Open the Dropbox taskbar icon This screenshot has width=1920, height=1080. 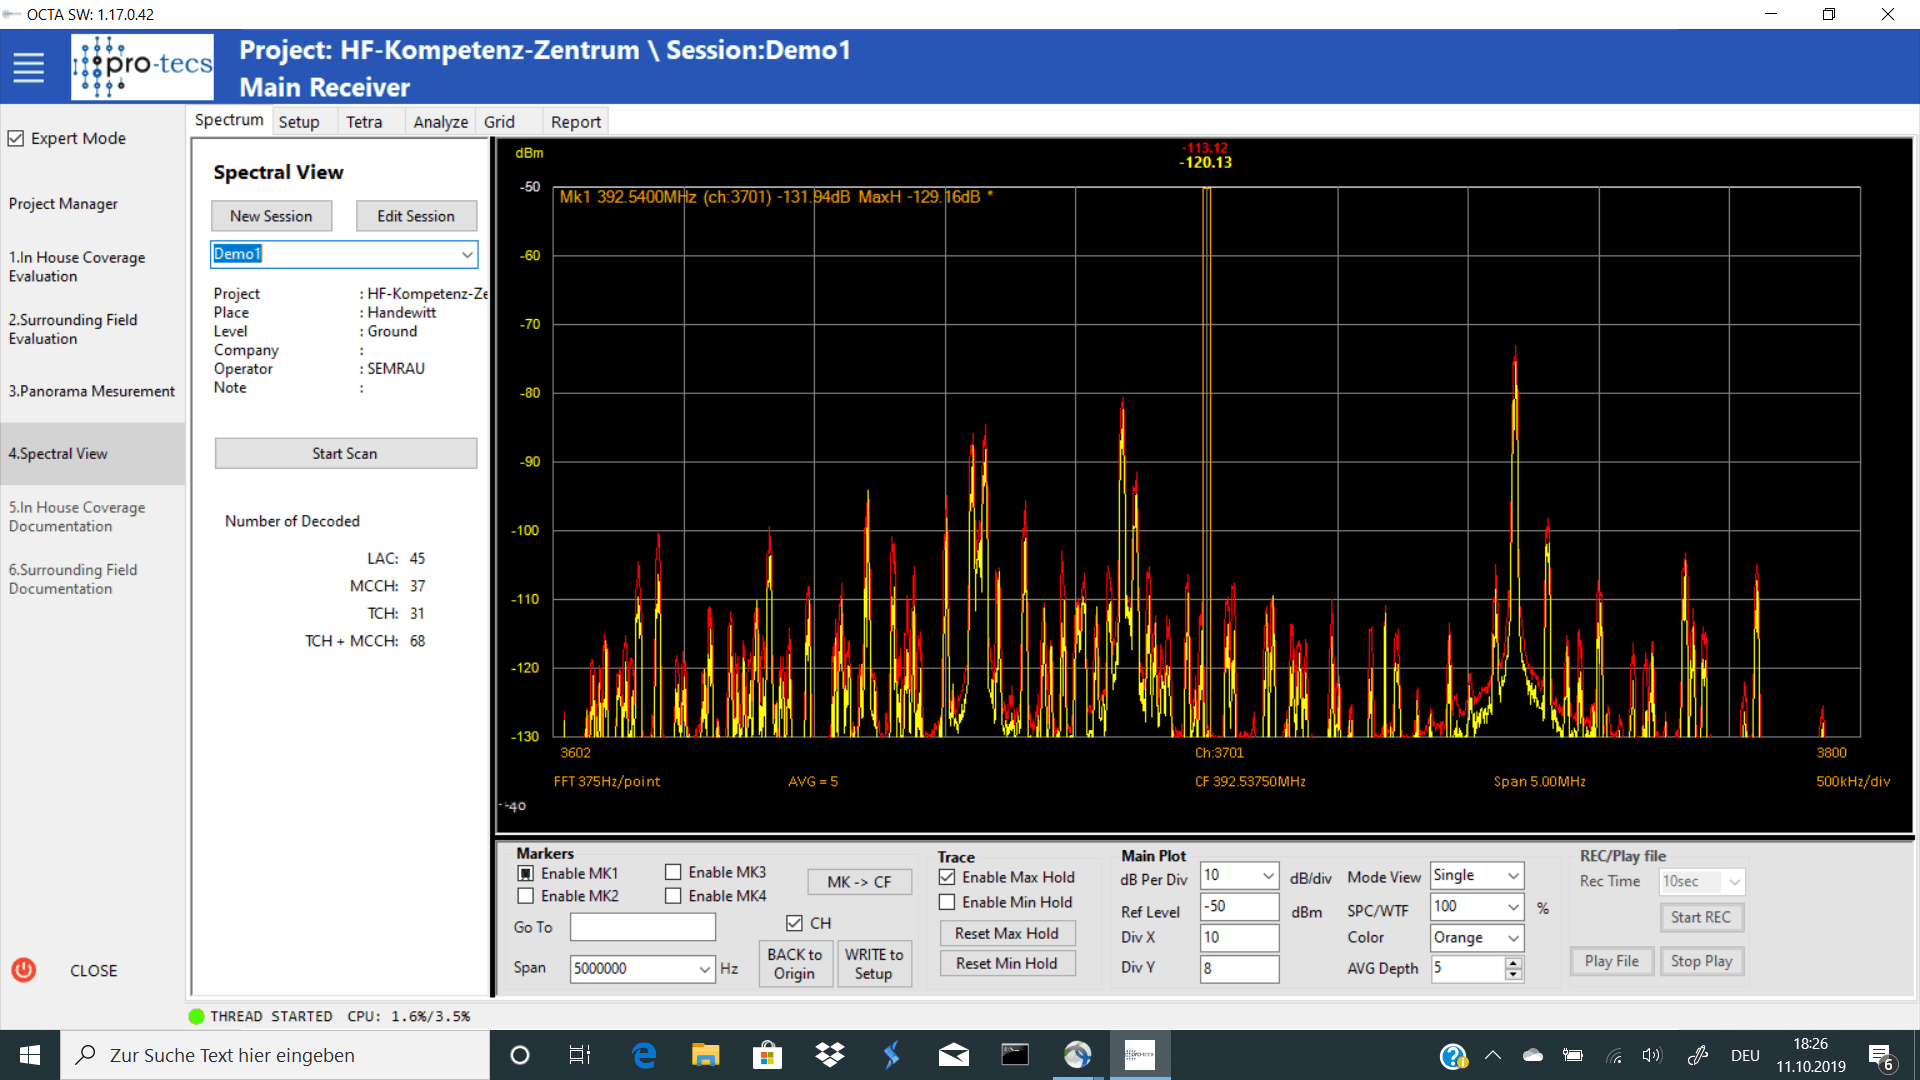point(829,1055)
